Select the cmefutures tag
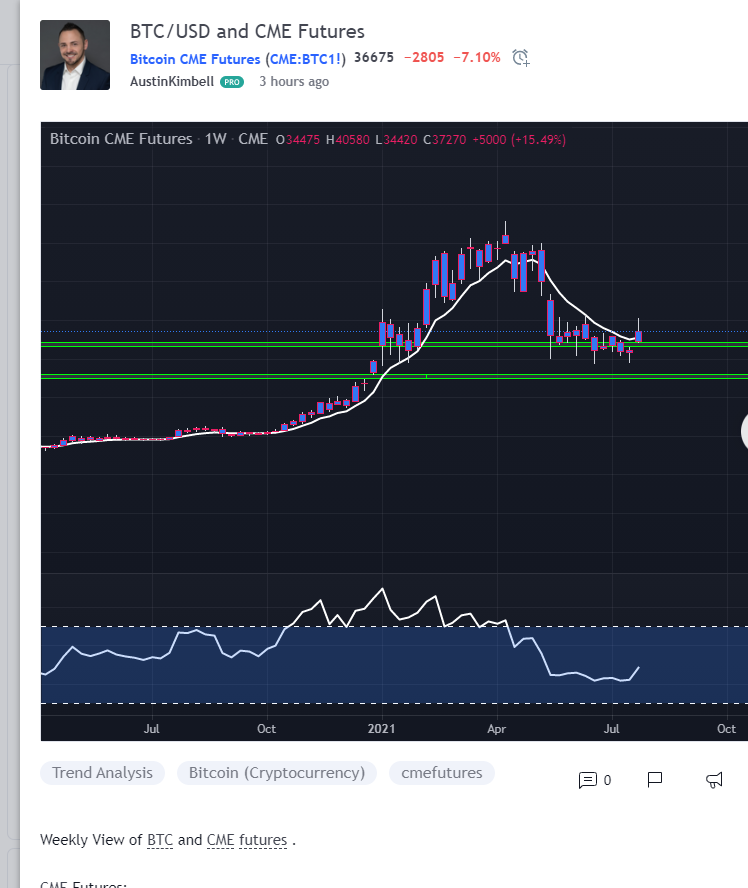Image resolution: width=748 pixels, height=888 pixels. coord(442,772)
